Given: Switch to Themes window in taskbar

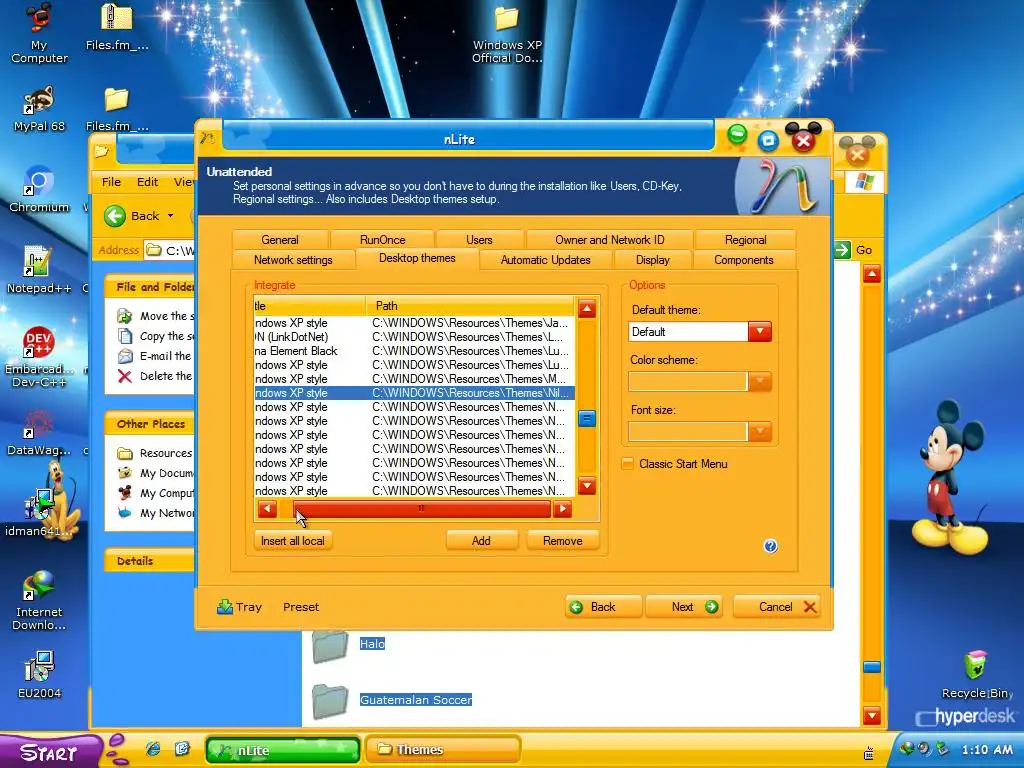Looking at the screenshot, I should tap(443, 749).
